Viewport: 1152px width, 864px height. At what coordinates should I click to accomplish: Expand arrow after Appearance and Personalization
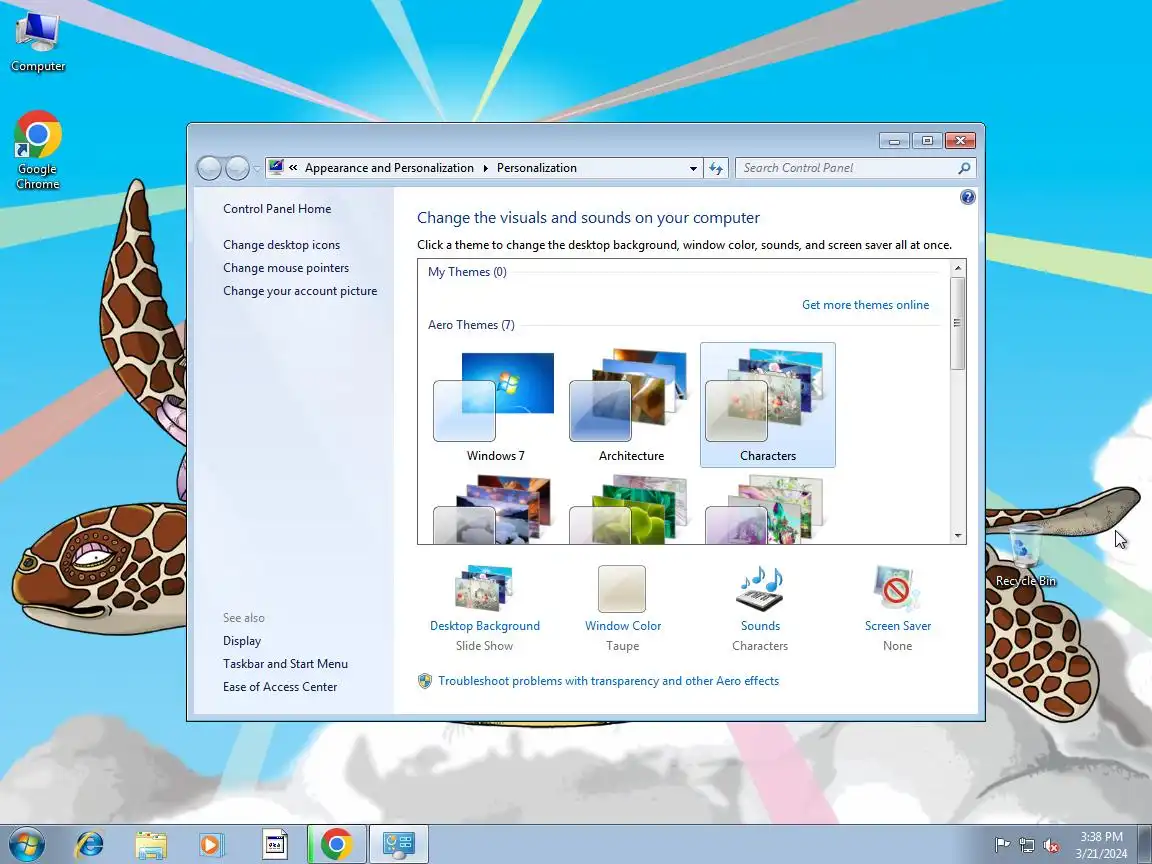[486, 168]
